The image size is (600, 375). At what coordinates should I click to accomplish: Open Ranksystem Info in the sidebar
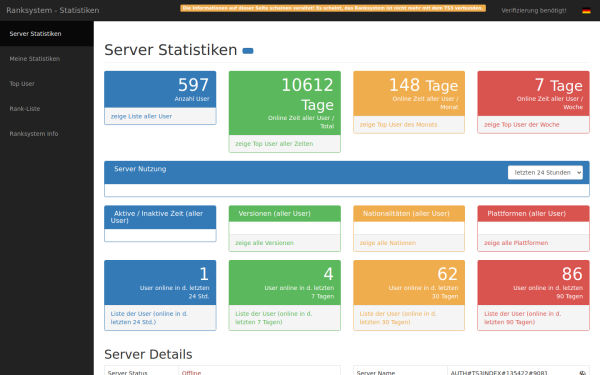[x=47, y=134]
